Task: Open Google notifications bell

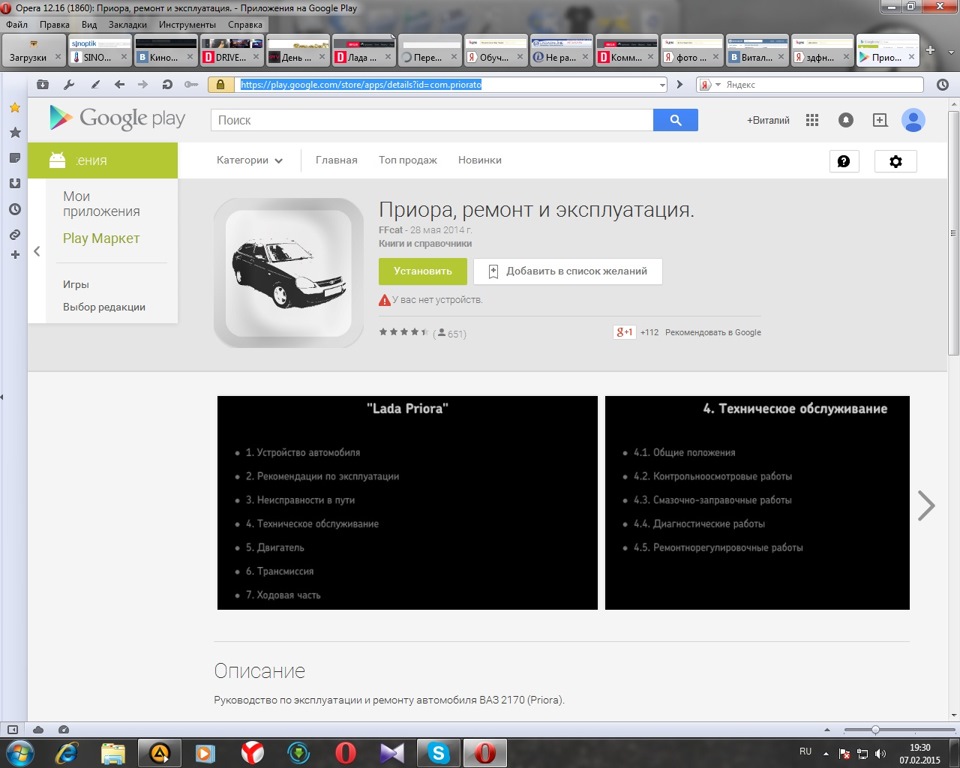Action: click(x=846, y=120)
